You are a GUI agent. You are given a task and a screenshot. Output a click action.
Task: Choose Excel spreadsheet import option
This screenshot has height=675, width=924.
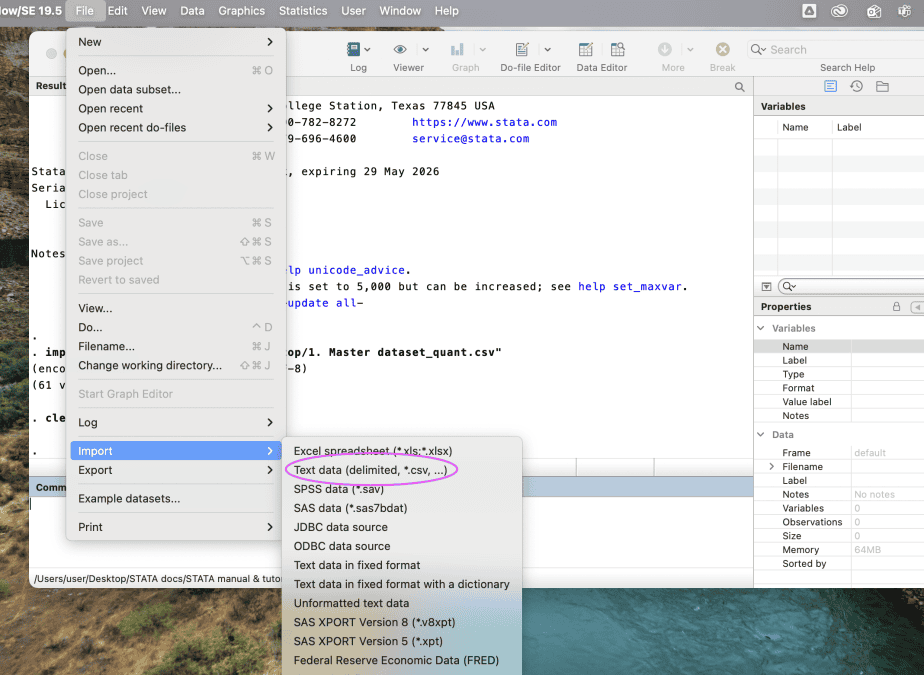click(372, 451)
